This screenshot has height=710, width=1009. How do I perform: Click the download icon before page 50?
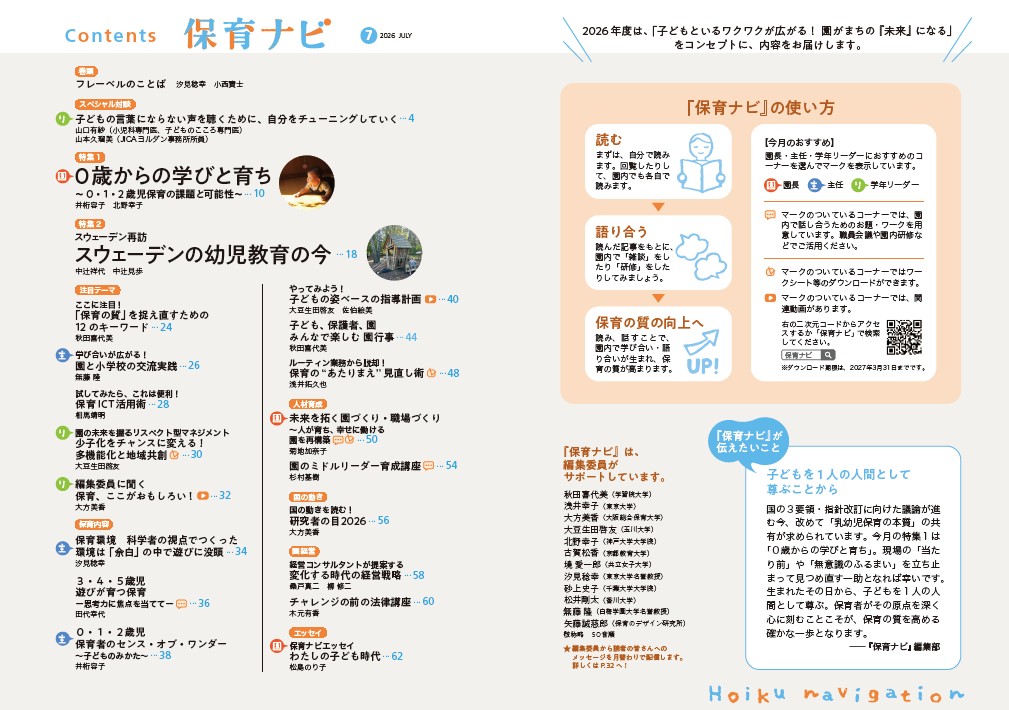[x=349, y=440]
